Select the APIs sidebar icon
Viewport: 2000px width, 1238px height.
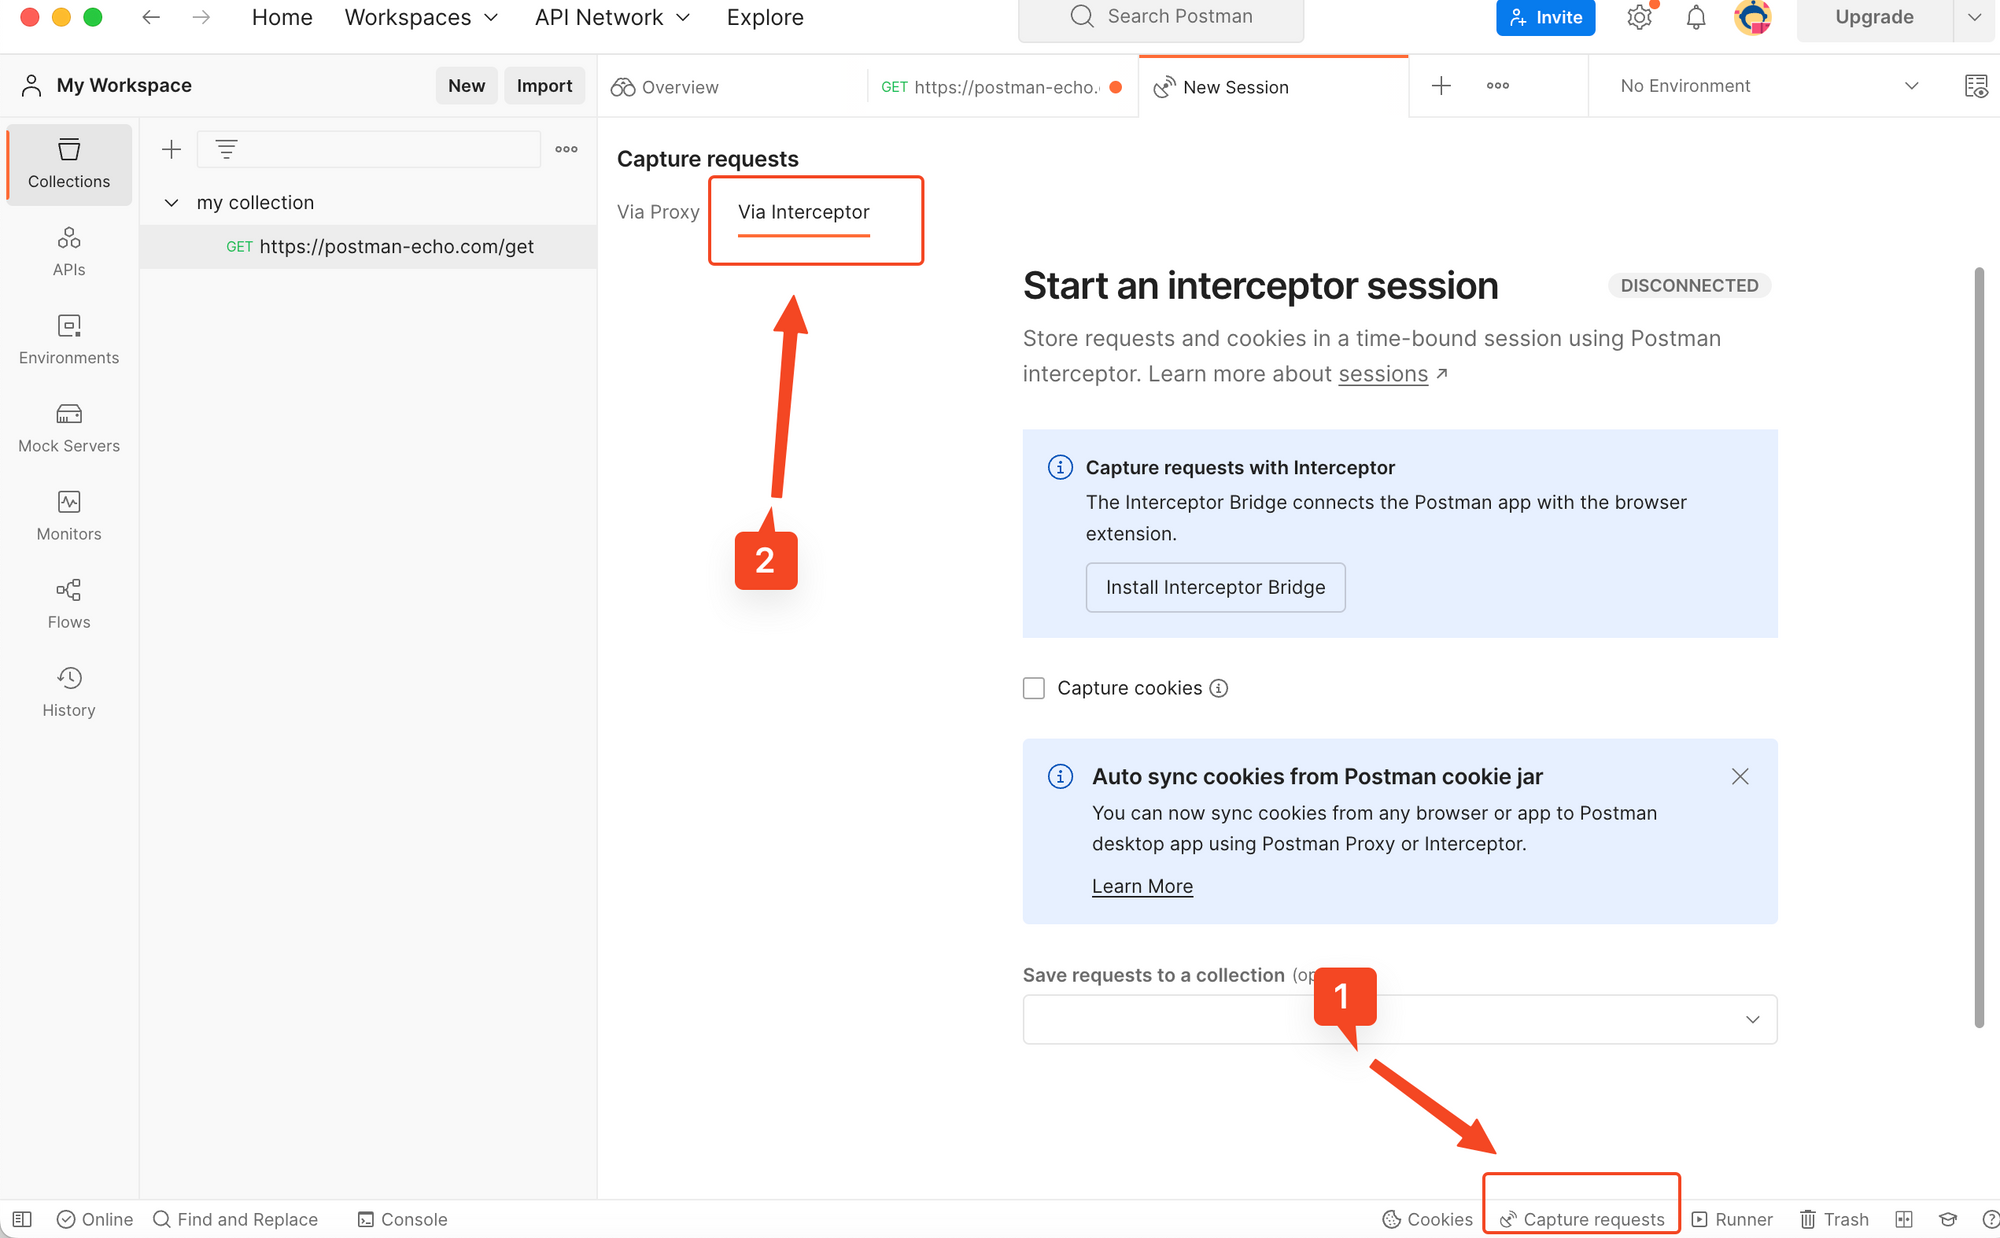pos(68,250)
